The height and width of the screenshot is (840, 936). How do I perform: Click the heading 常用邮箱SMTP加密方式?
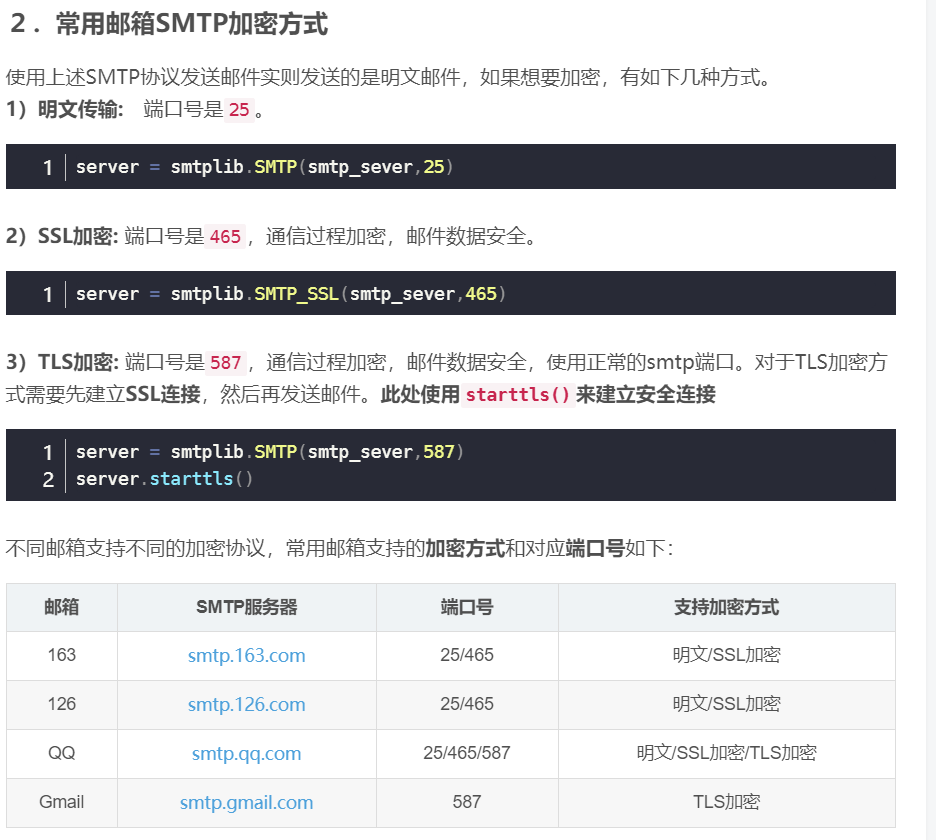pos(192,24)
